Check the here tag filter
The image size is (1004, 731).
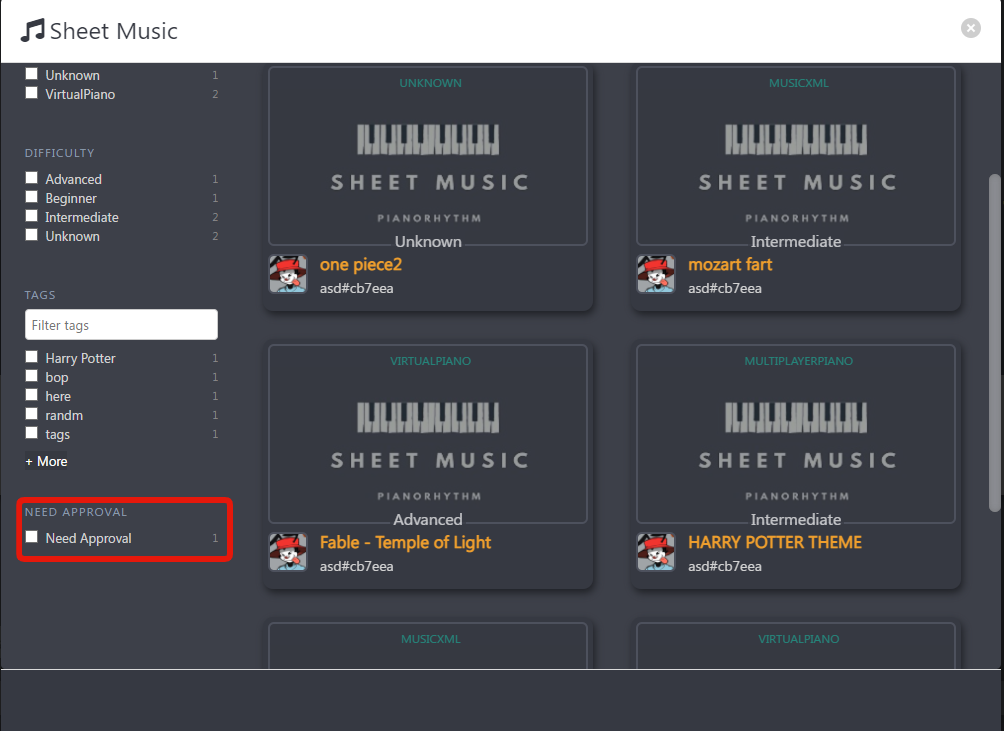(x=31, y=395)
